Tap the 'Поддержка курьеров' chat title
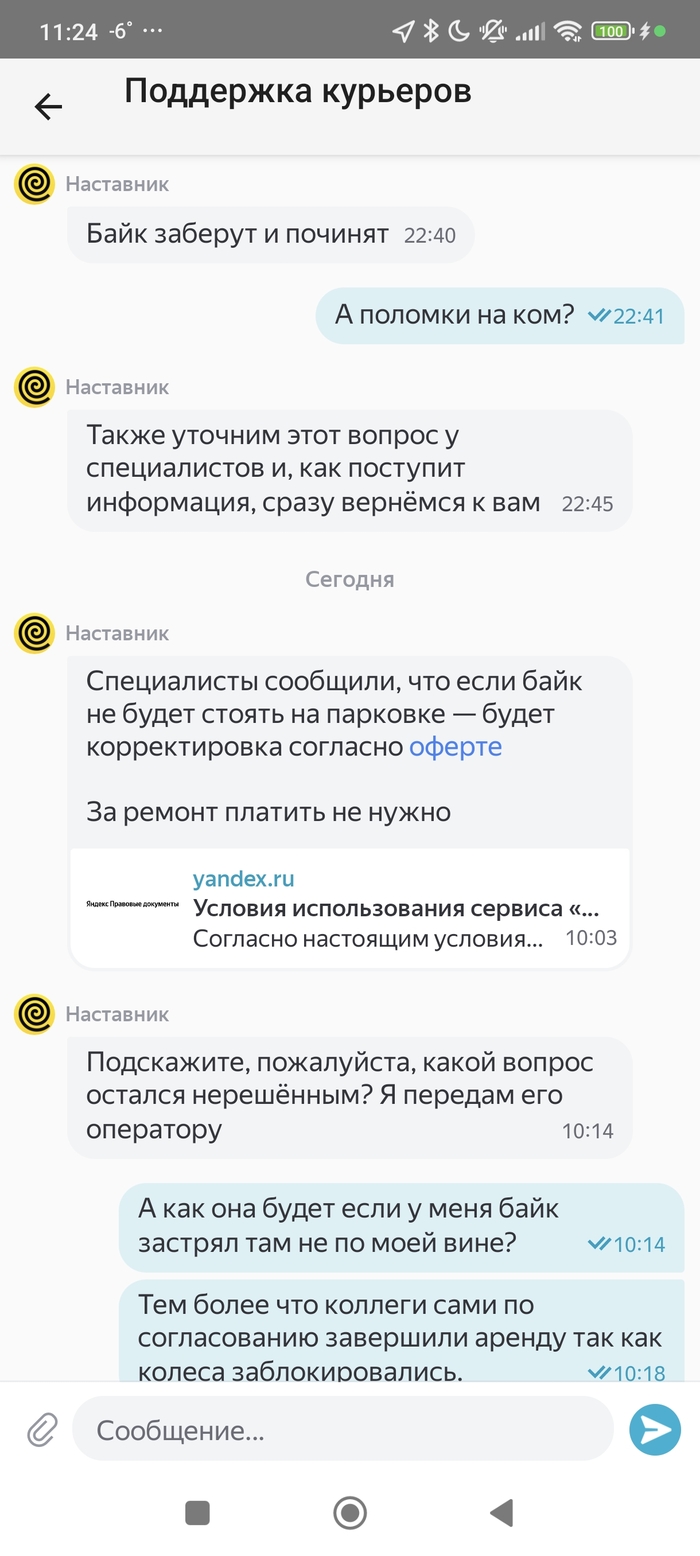The width and height of the screenshot is (700, 1556). (298, 92)
